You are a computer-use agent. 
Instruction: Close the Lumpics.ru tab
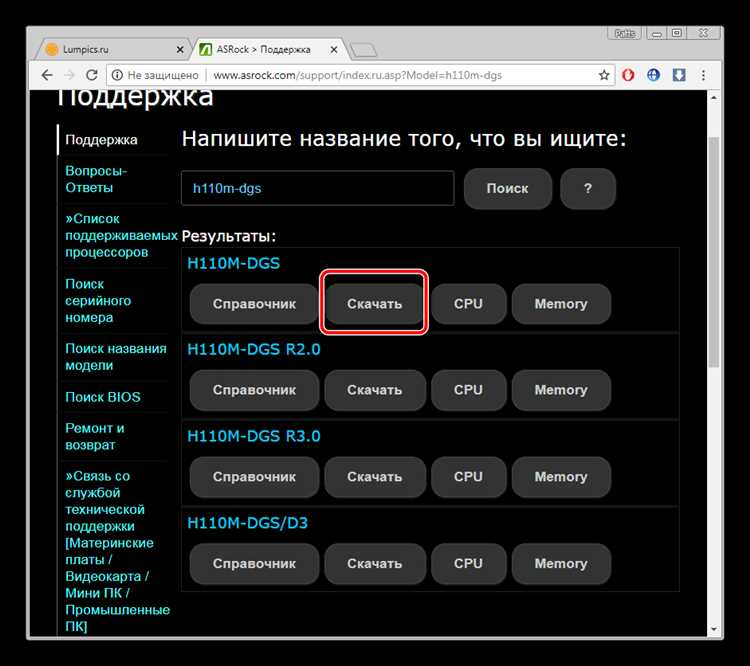click(x=181, y=48)
